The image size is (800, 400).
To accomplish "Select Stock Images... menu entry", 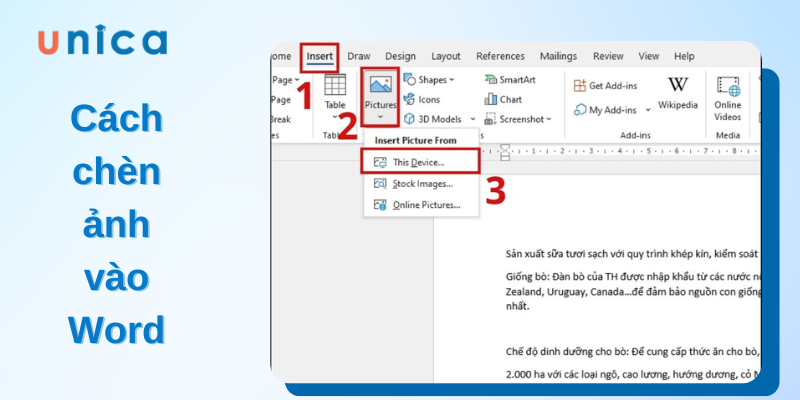I will [x=421, y=184].
